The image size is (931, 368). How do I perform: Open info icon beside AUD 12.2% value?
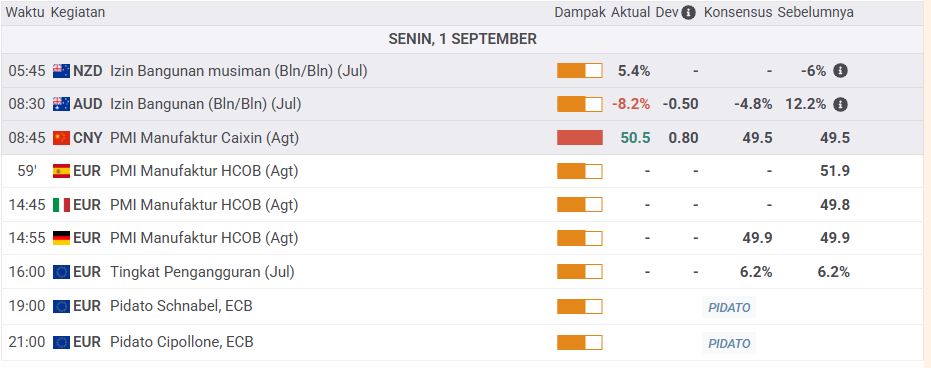point(840,104)
